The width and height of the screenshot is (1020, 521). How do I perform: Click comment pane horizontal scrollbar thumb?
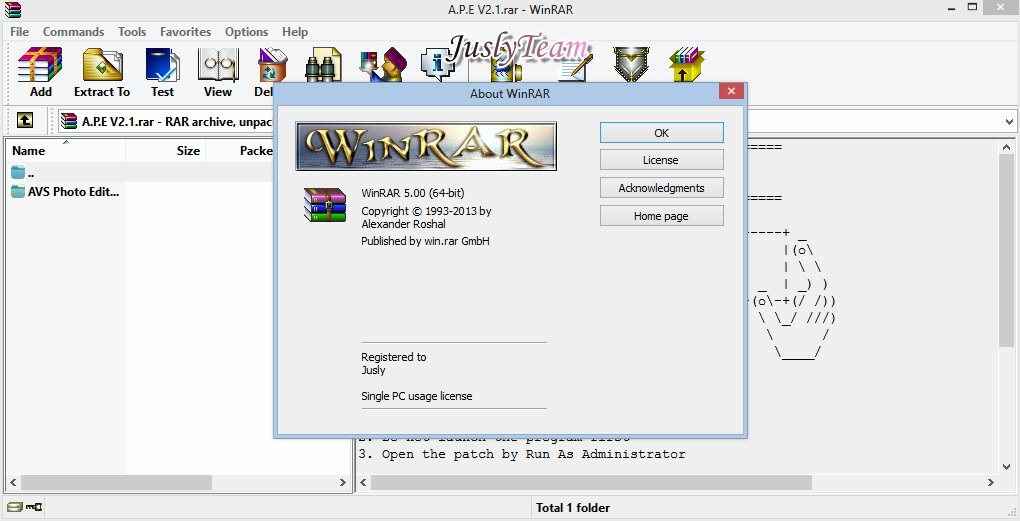click(x=591, y=483)
